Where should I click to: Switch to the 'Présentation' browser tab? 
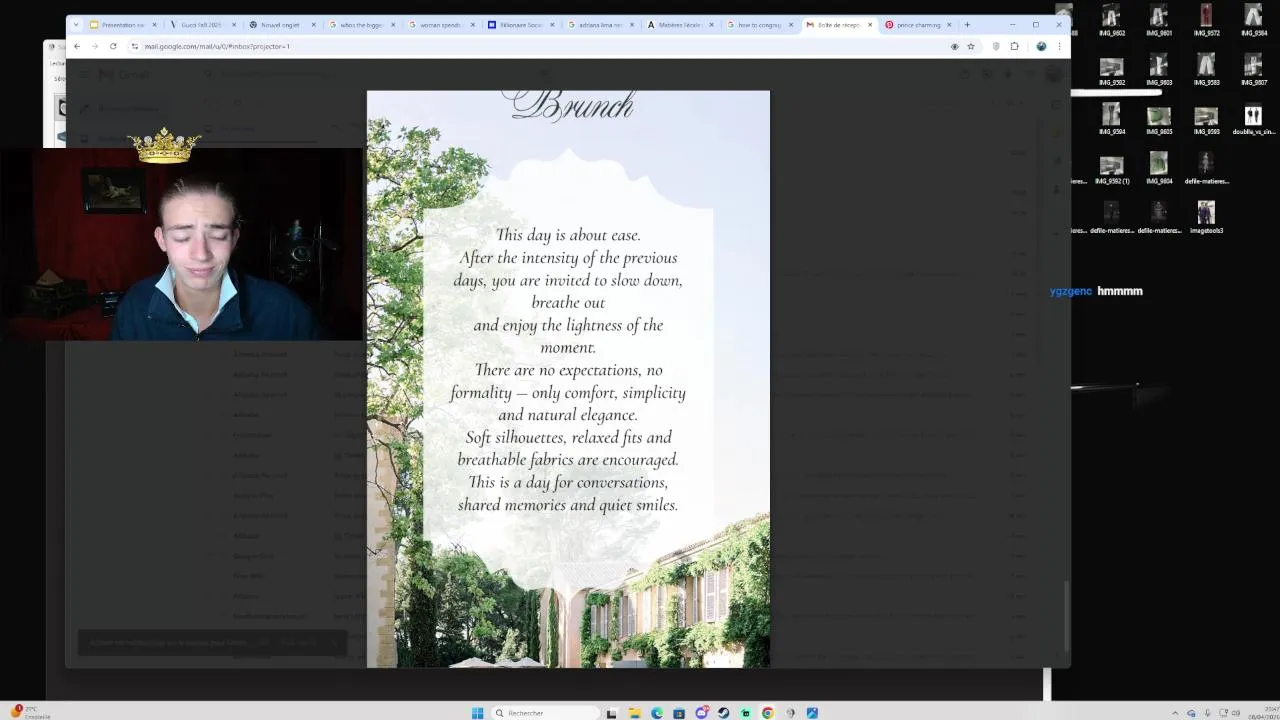(x=122, y=25)
